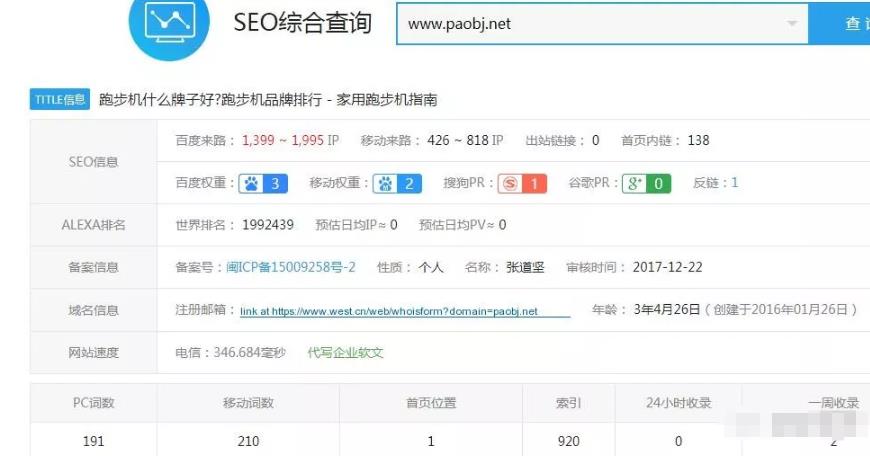Open the west.cn whois form link
The width and height of the screenshot is (870, 456).
pyautogui.click(x=405, y=311)
